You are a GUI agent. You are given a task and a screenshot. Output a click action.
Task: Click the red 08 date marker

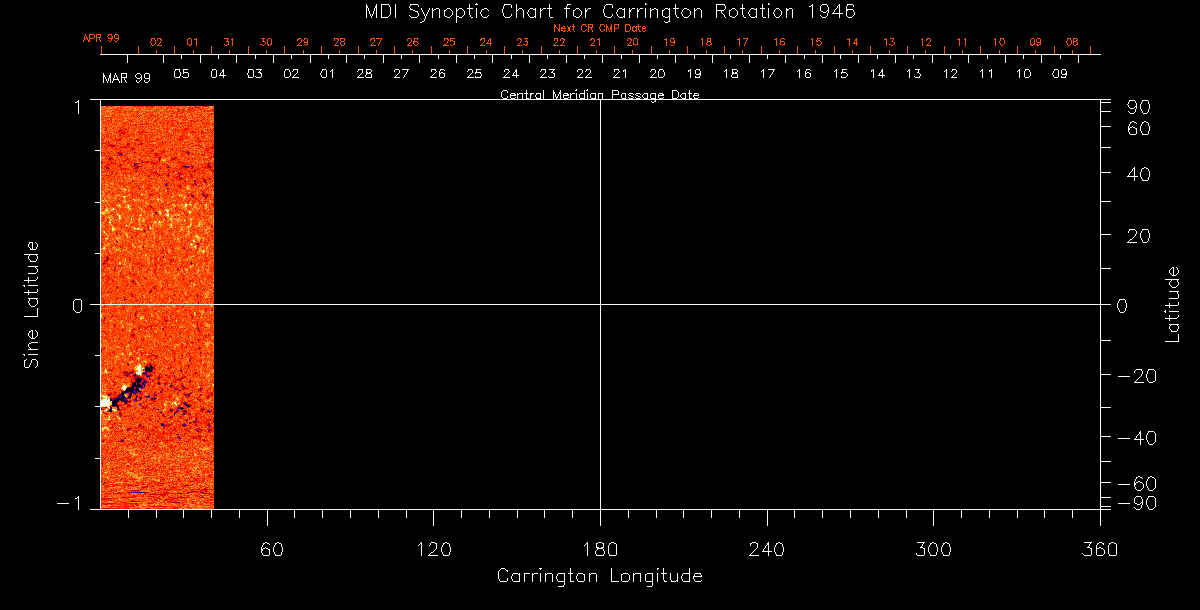pos(1072,42)
